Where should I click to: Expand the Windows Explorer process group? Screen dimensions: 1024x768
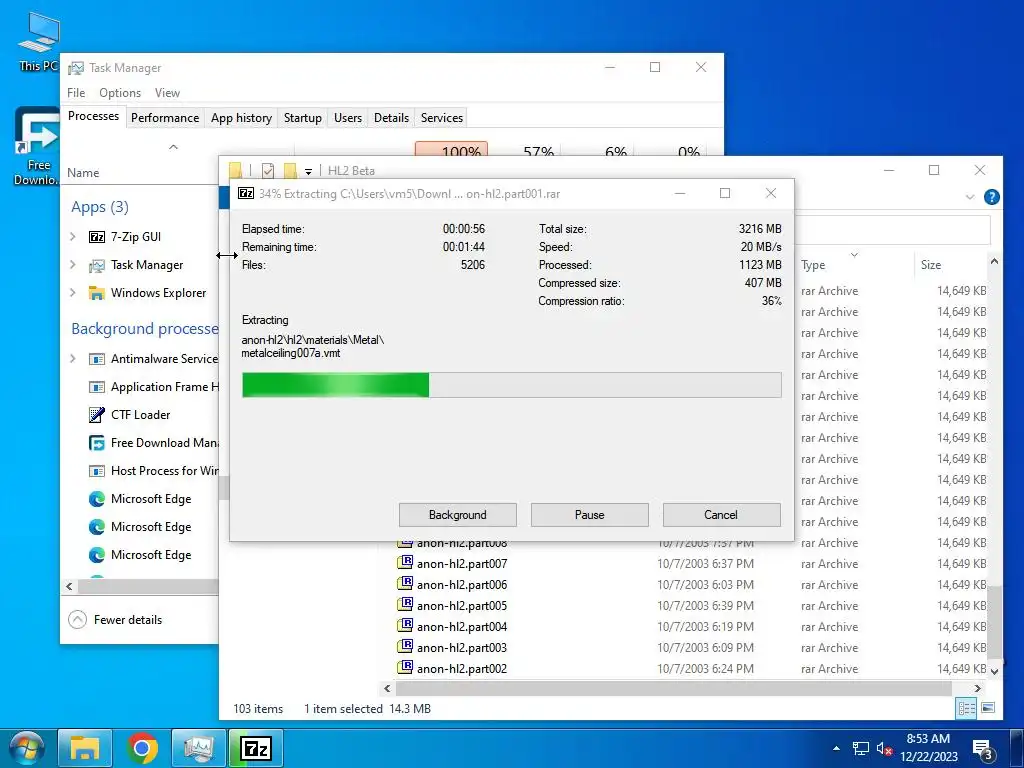73,293
